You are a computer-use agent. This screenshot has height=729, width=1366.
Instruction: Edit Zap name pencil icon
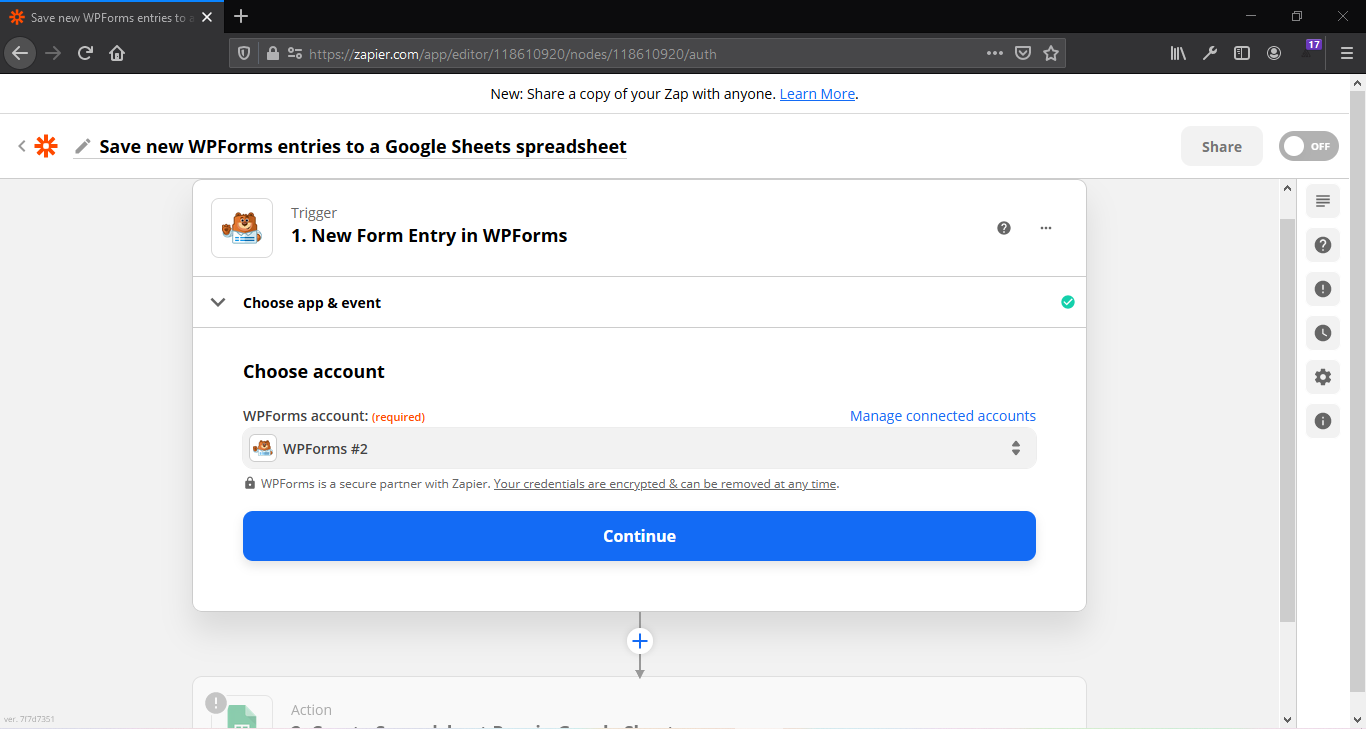[x=83, y=146]
